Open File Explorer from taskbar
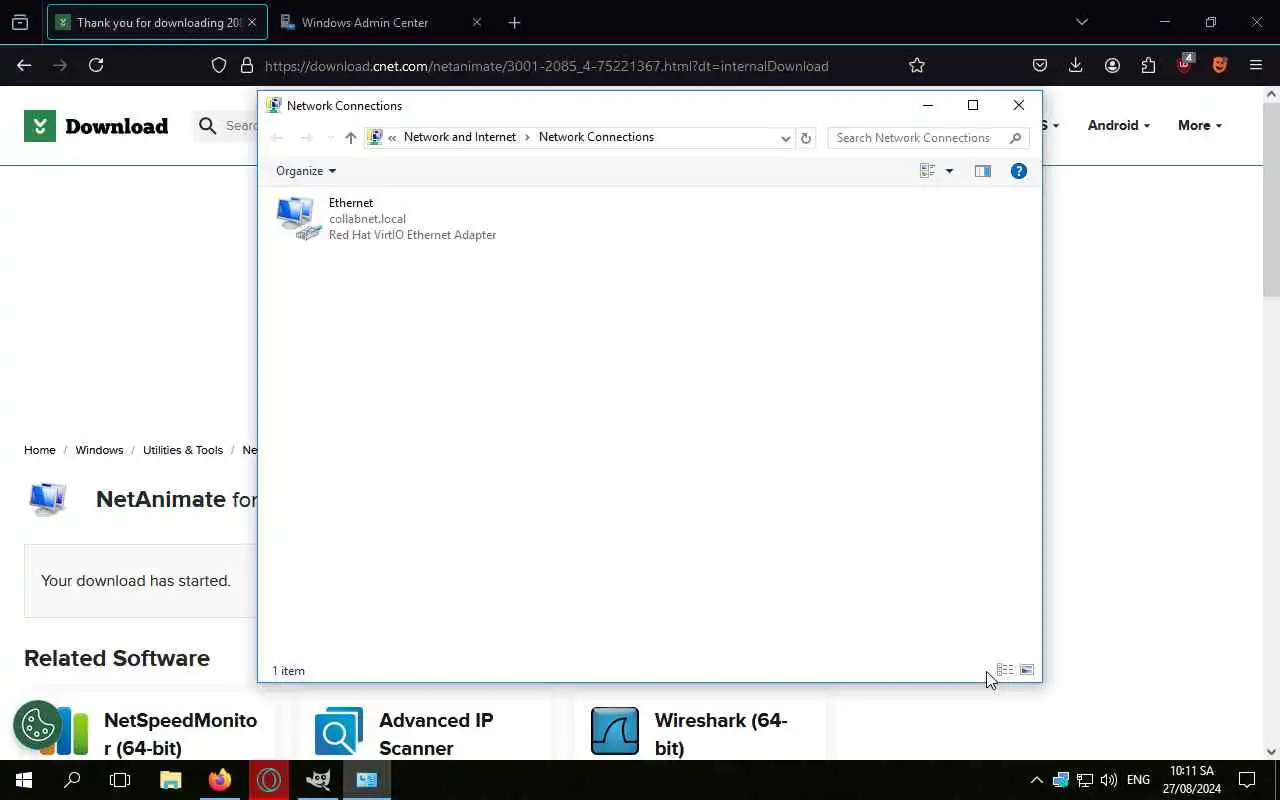 (x=171, y=780)
